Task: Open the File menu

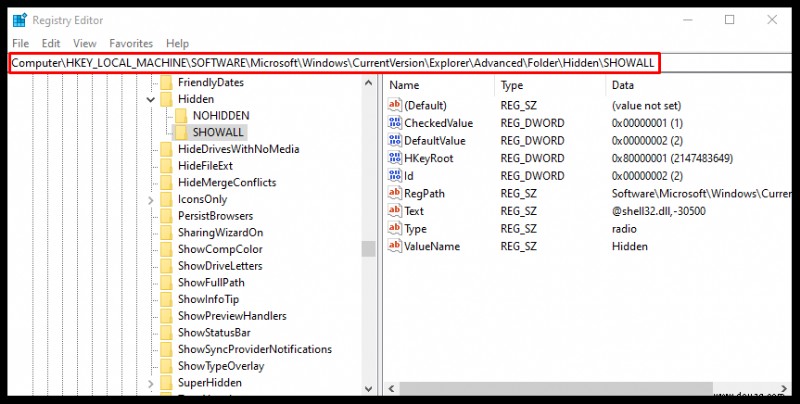Action: (x=20, y=43)
